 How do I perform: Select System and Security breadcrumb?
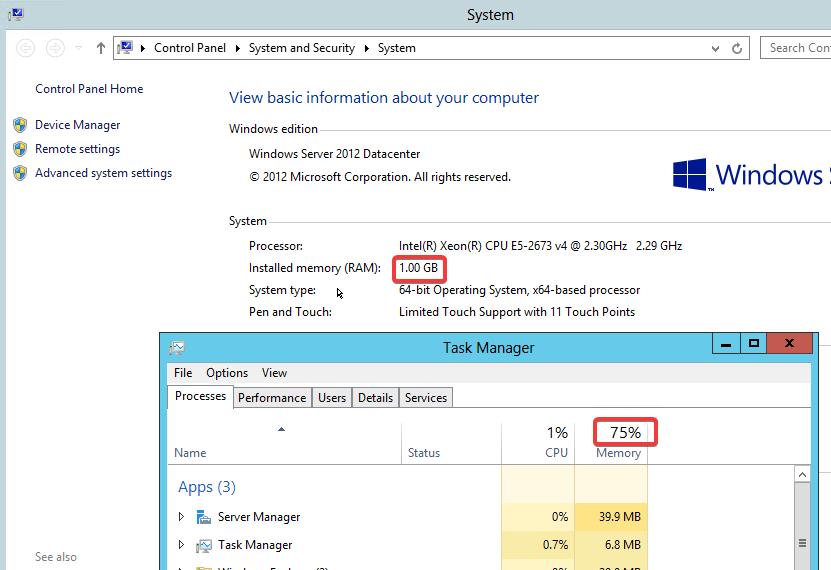302,48
